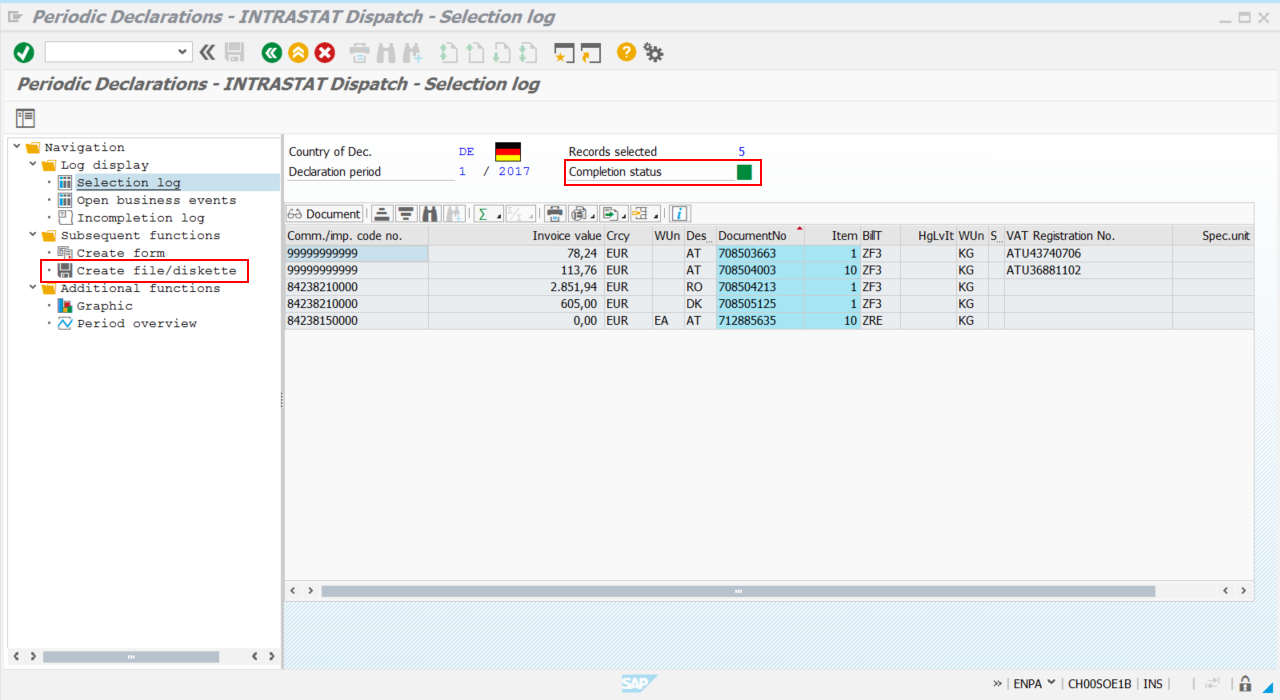The height and width of the screenshot is (700, 1280).
Task: Click the green Enter checkmark icon
Action: pos(24,52)
